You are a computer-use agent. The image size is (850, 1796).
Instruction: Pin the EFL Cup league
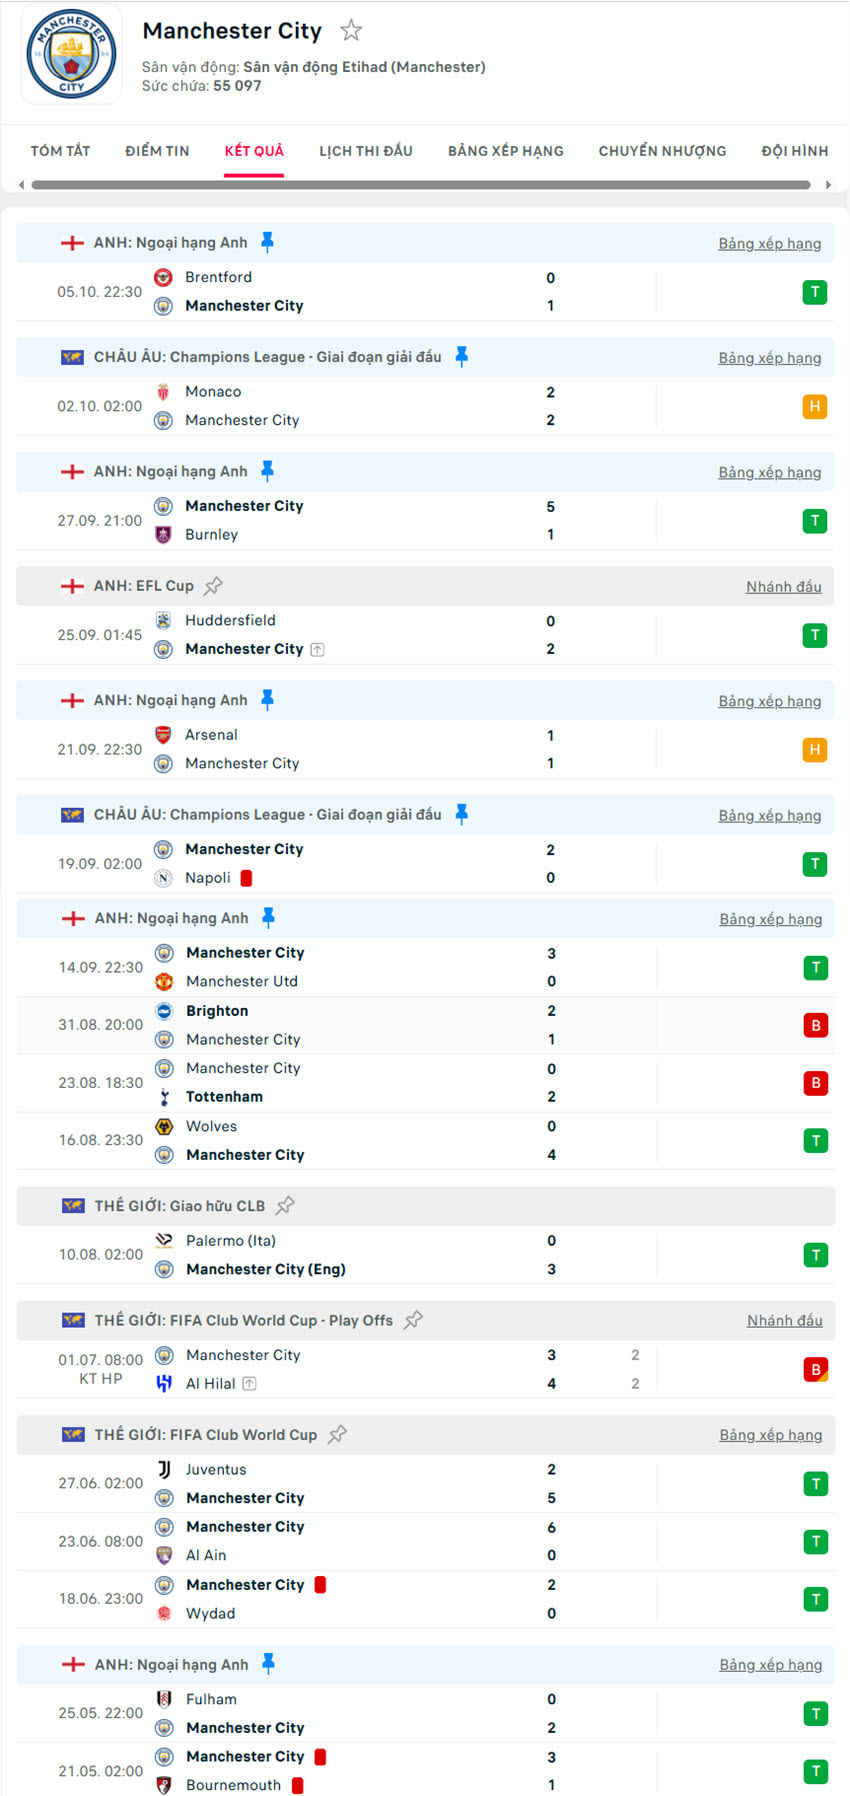click(x=213, y=586)
